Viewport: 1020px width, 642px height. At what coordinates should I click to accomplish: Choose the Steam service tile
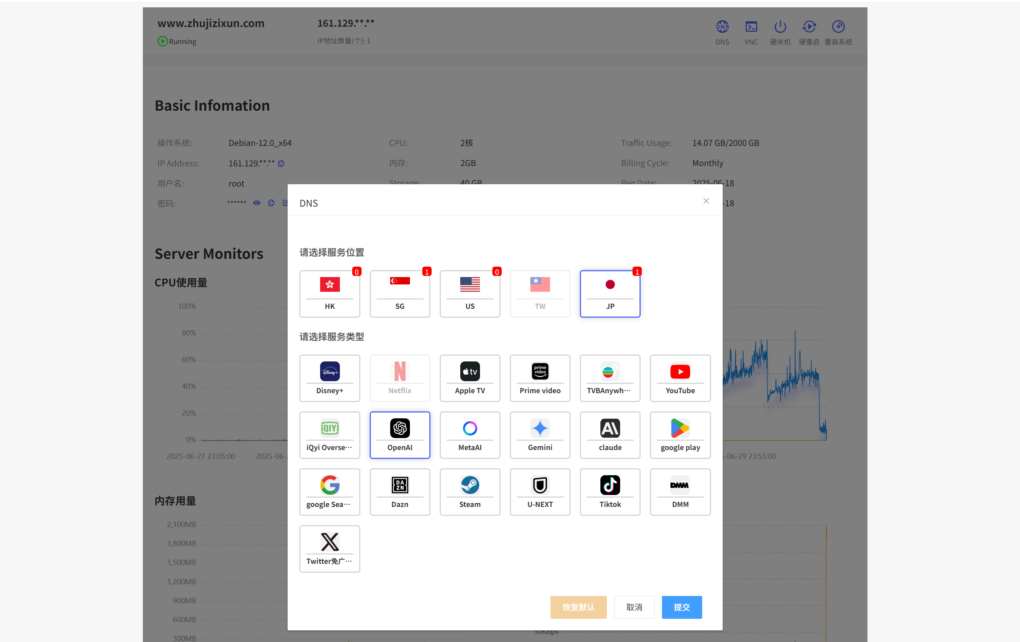click(x=470, y=492)
